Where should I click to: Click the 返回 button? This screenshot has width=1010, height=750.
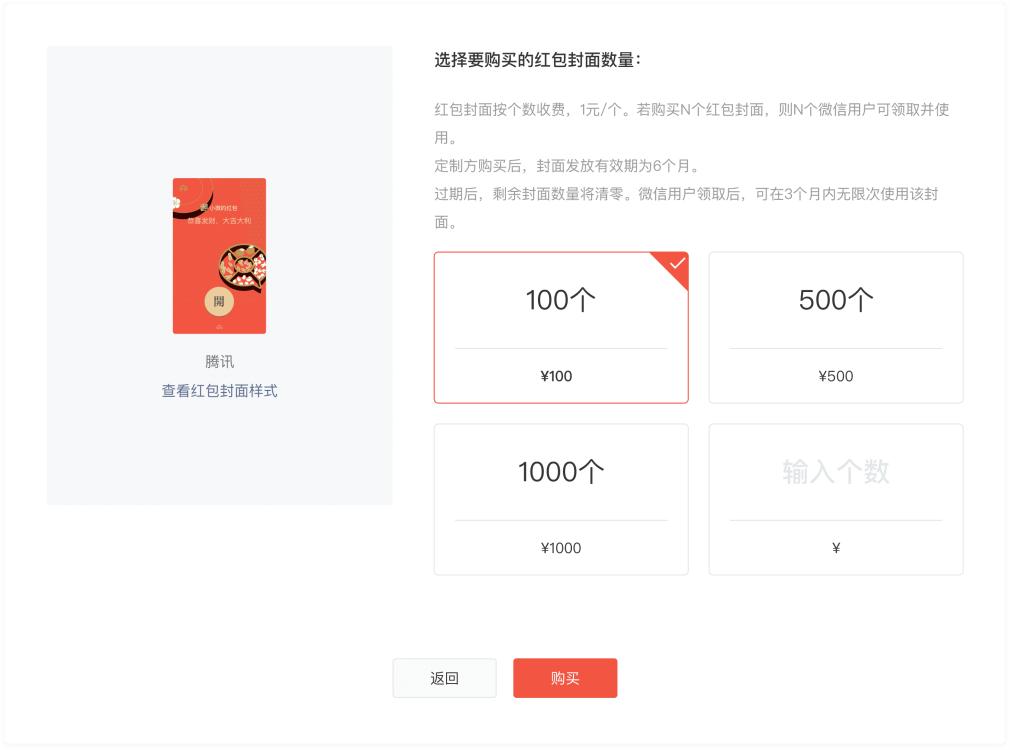point(444,678)
